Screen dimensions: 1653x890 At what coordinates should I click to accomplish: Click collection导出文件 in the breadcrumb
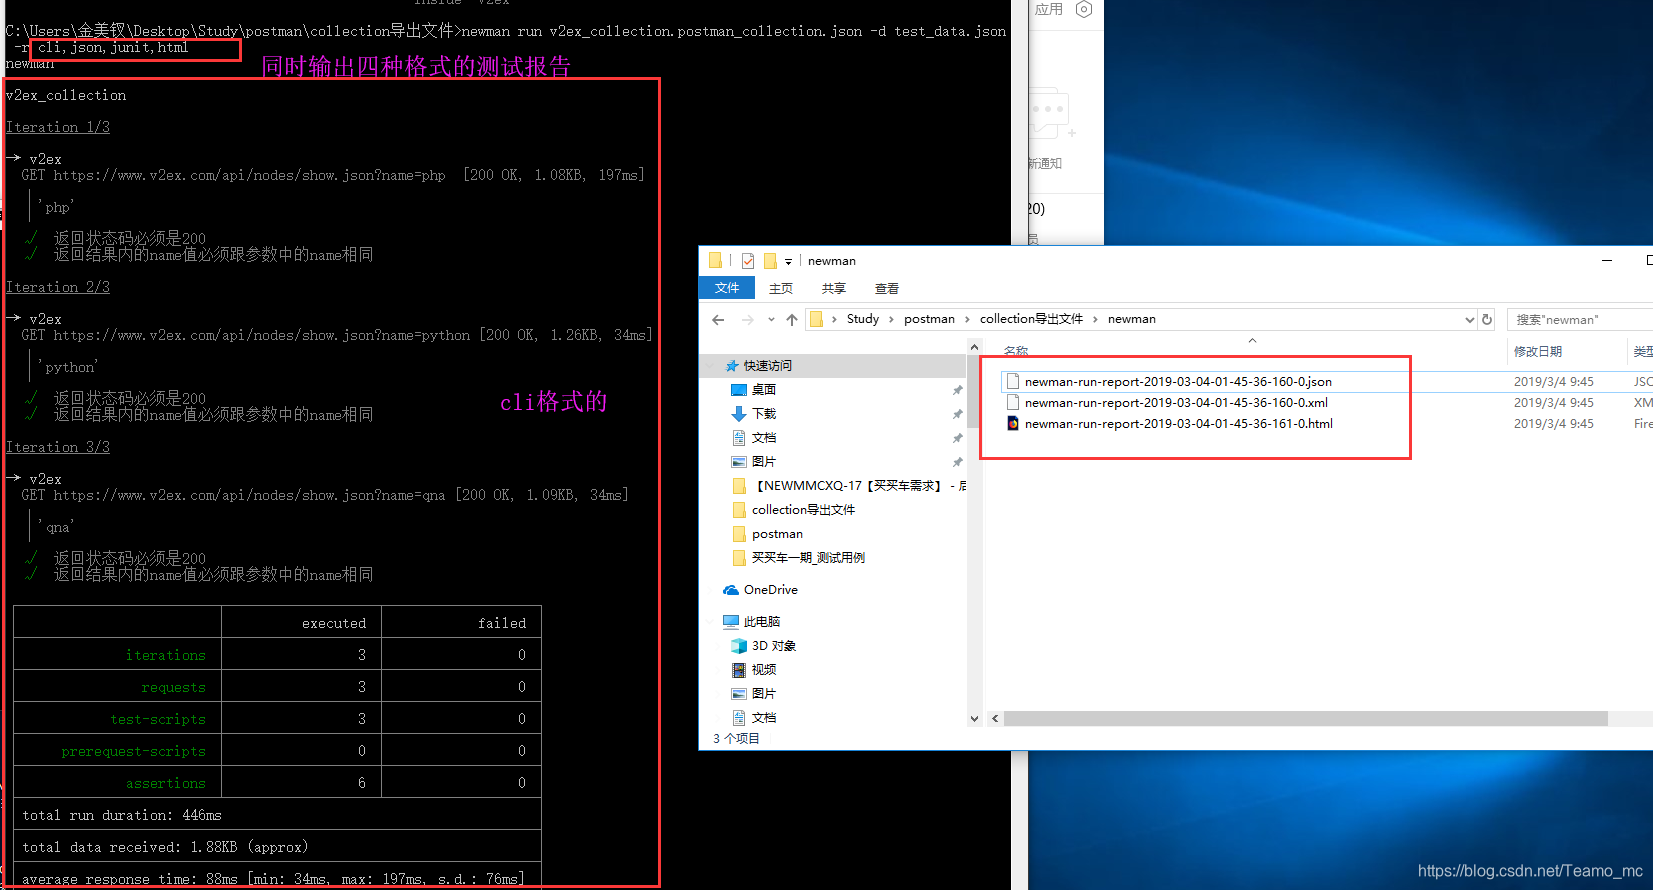(x=1031, y=319)
